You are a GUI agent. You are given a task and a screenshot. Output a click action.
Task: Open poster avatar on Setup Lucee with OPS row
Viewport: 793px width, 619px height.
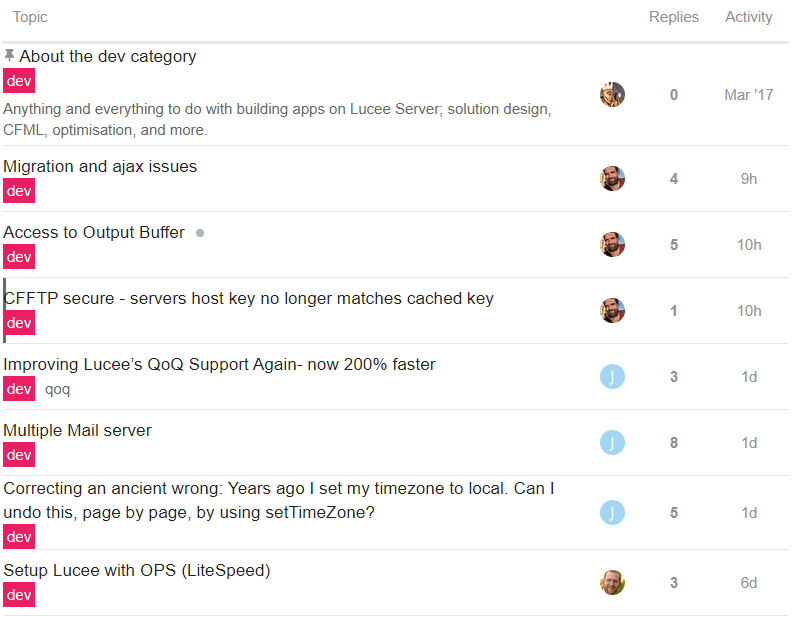click(x=612, y=583)
